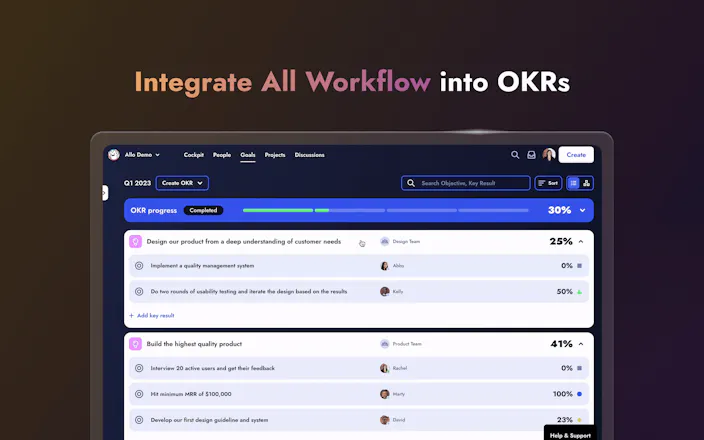This screenshot has height=440, width=704.
Task: Click the Sort button
Action: pyautogui.click(x=548, y=183)
